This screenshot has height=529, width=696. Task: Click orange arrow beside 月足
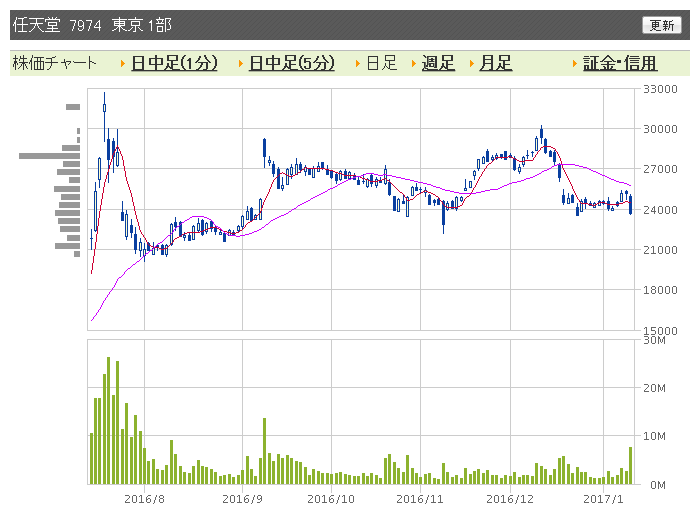click(472, 63)
